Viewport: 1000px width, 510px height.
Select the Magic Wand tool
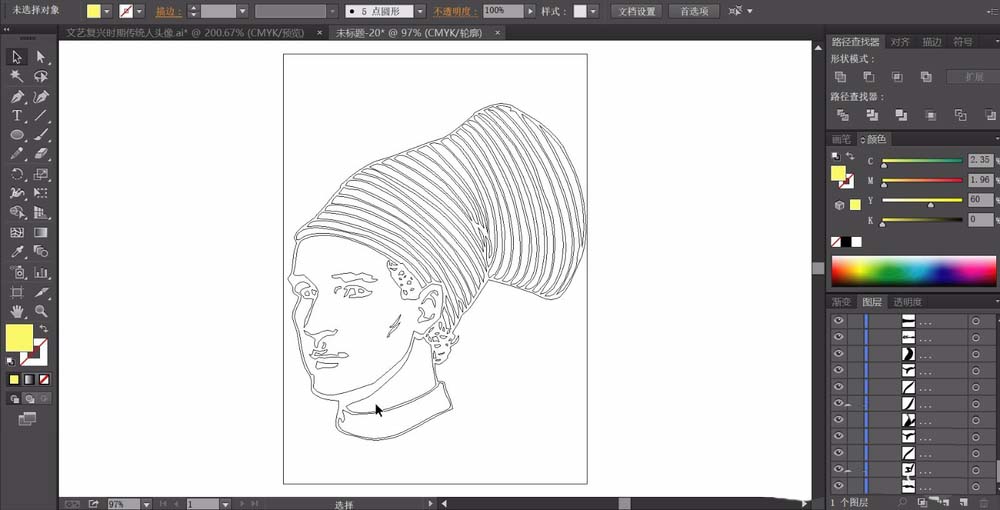17,76
